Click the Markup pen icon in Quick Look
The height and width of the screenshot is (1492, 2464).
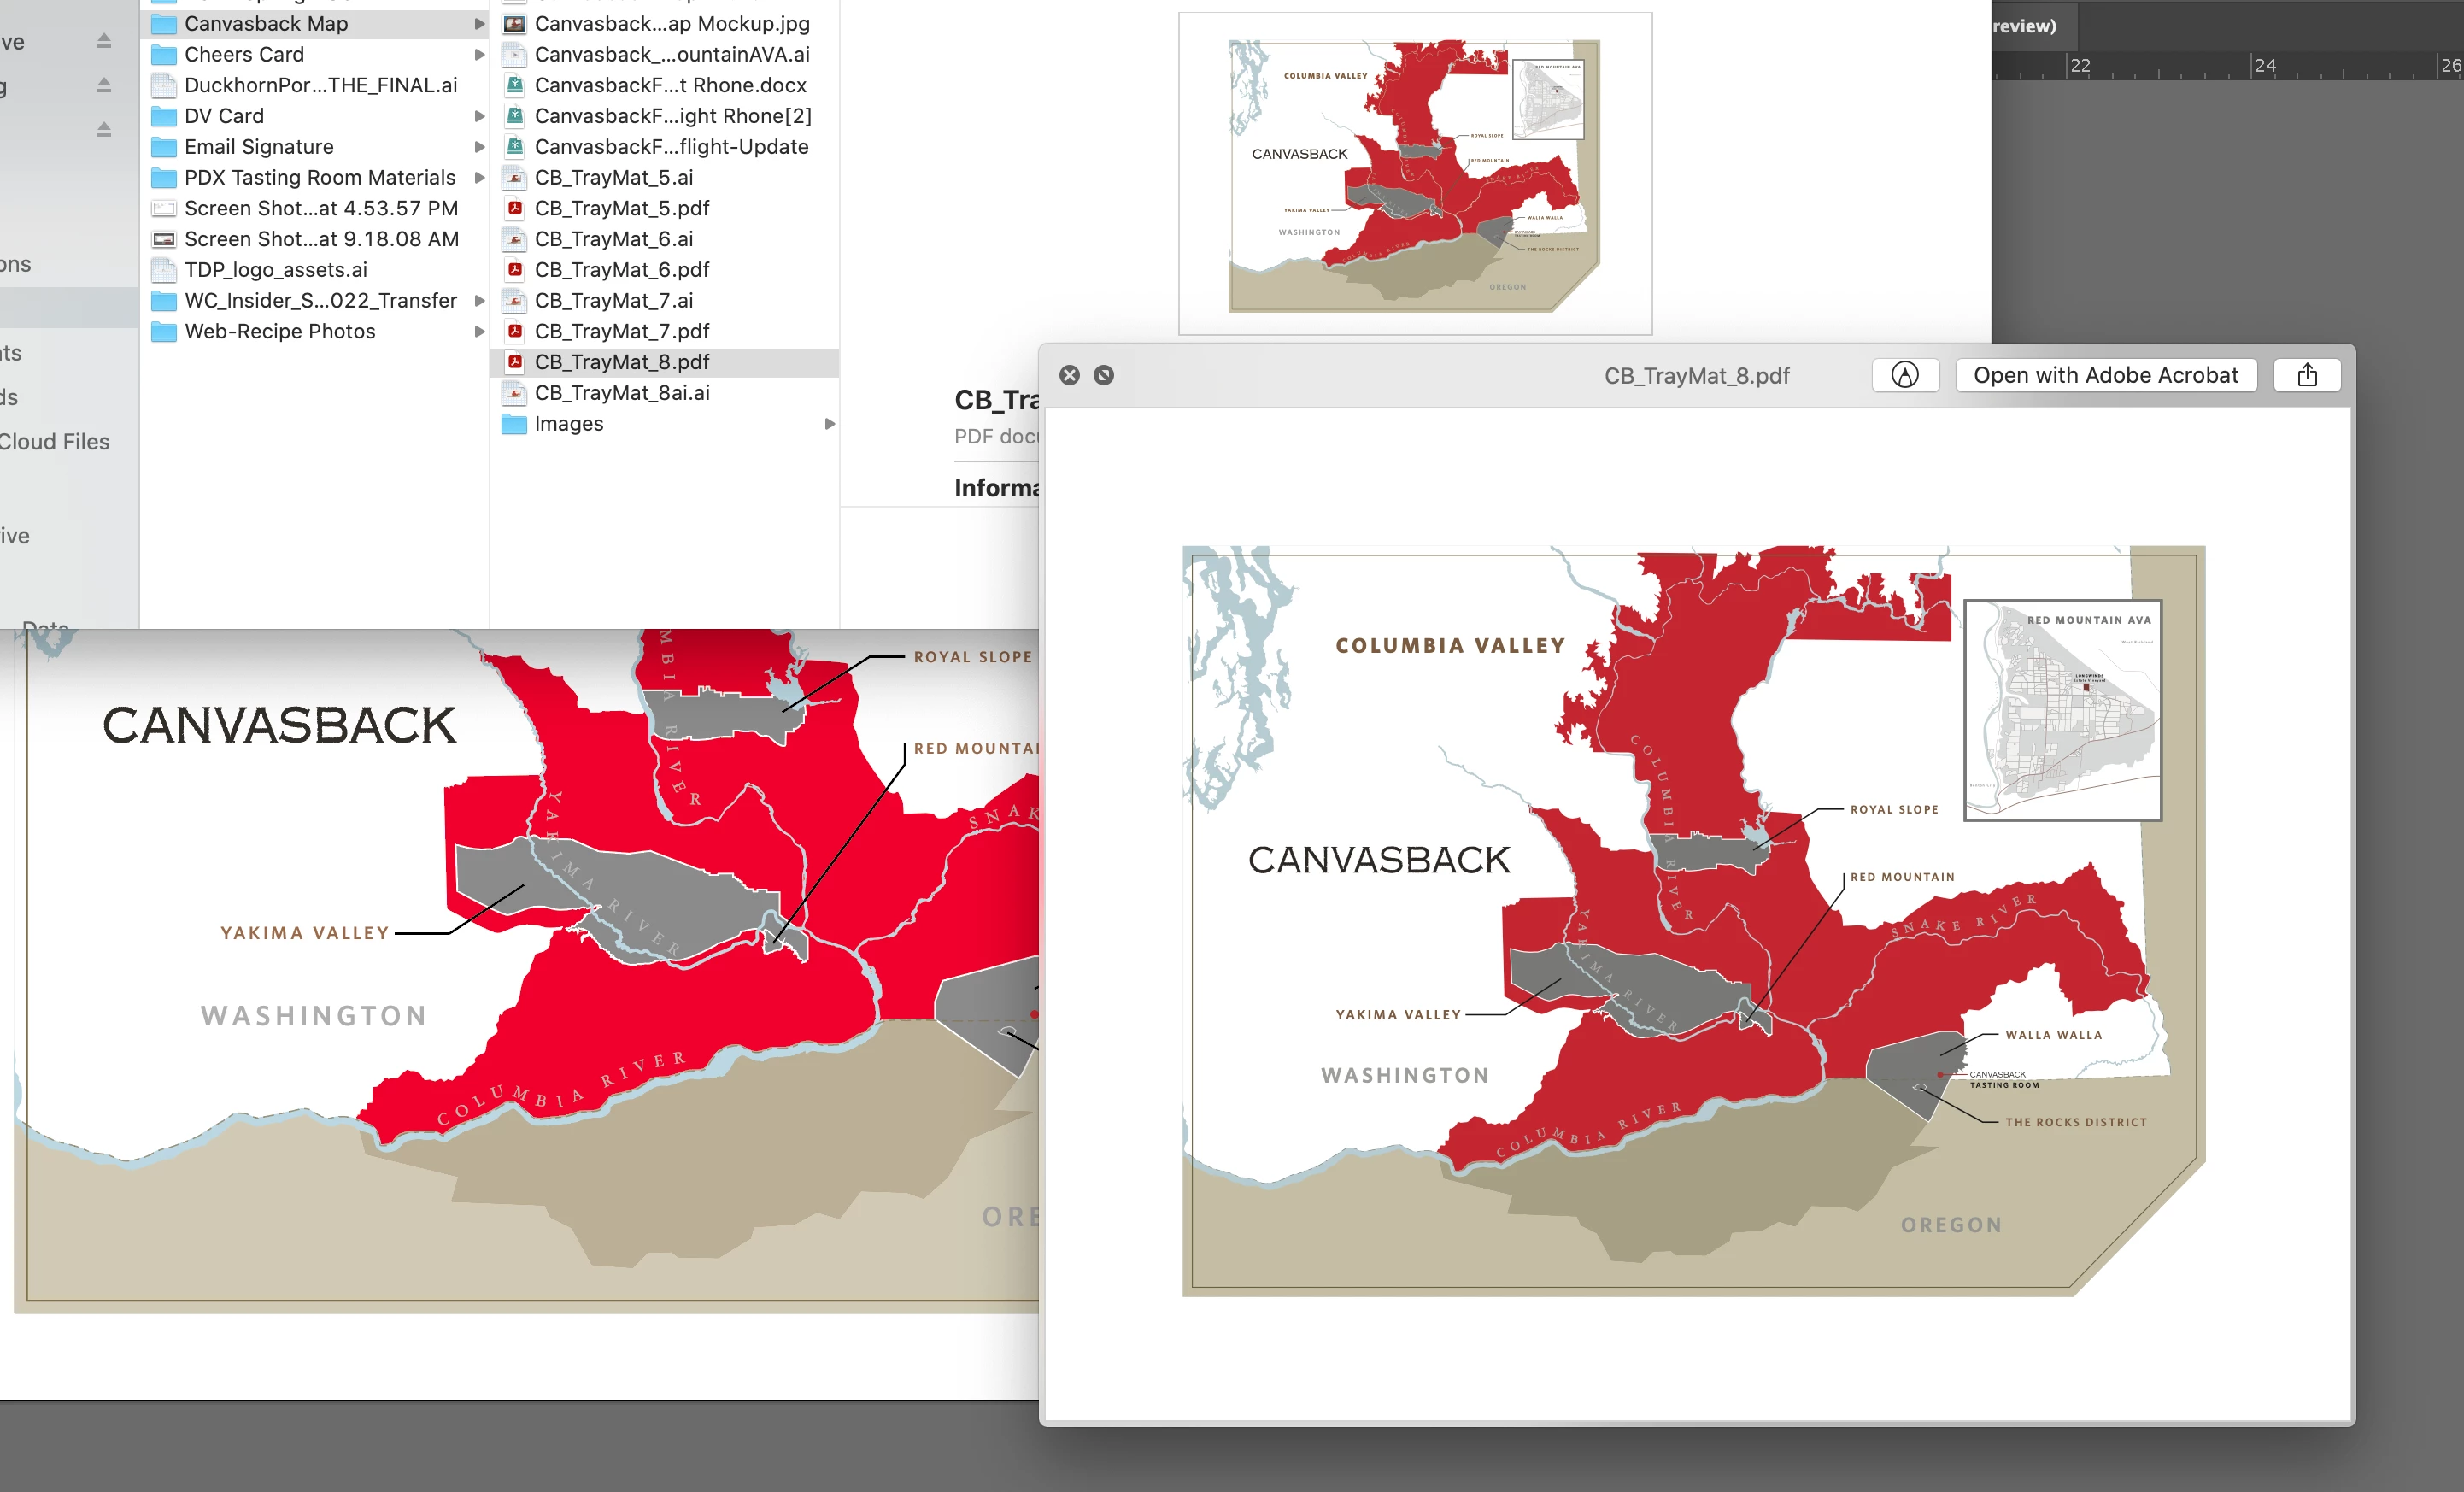(x=1905, y=375)
